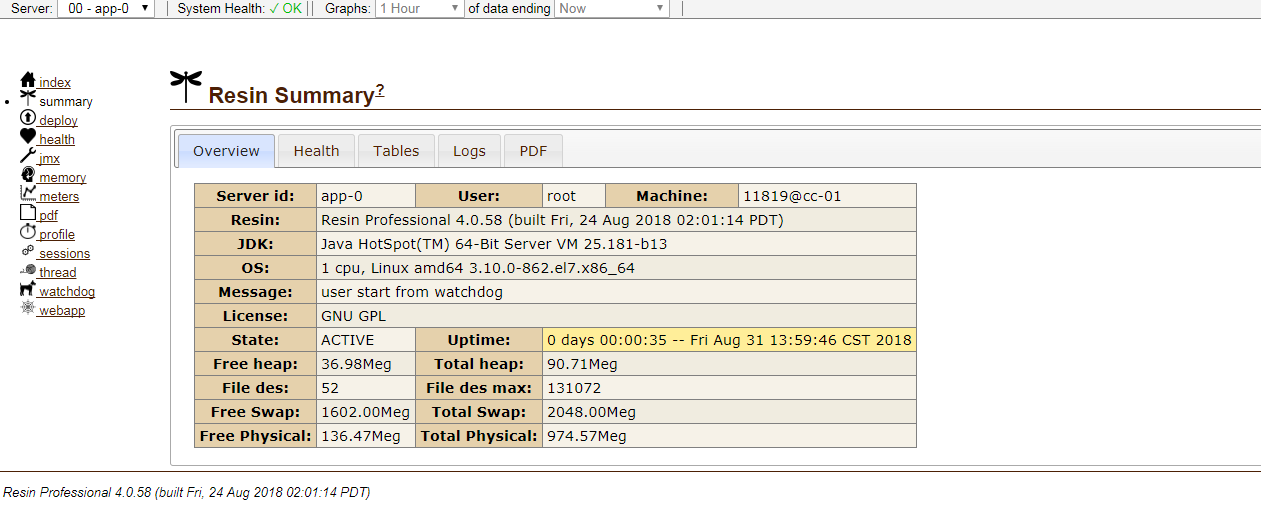Open the Server dropdown showing 00 - app-0
This screenshot has width=1261, height=513.
click(106, 8)
